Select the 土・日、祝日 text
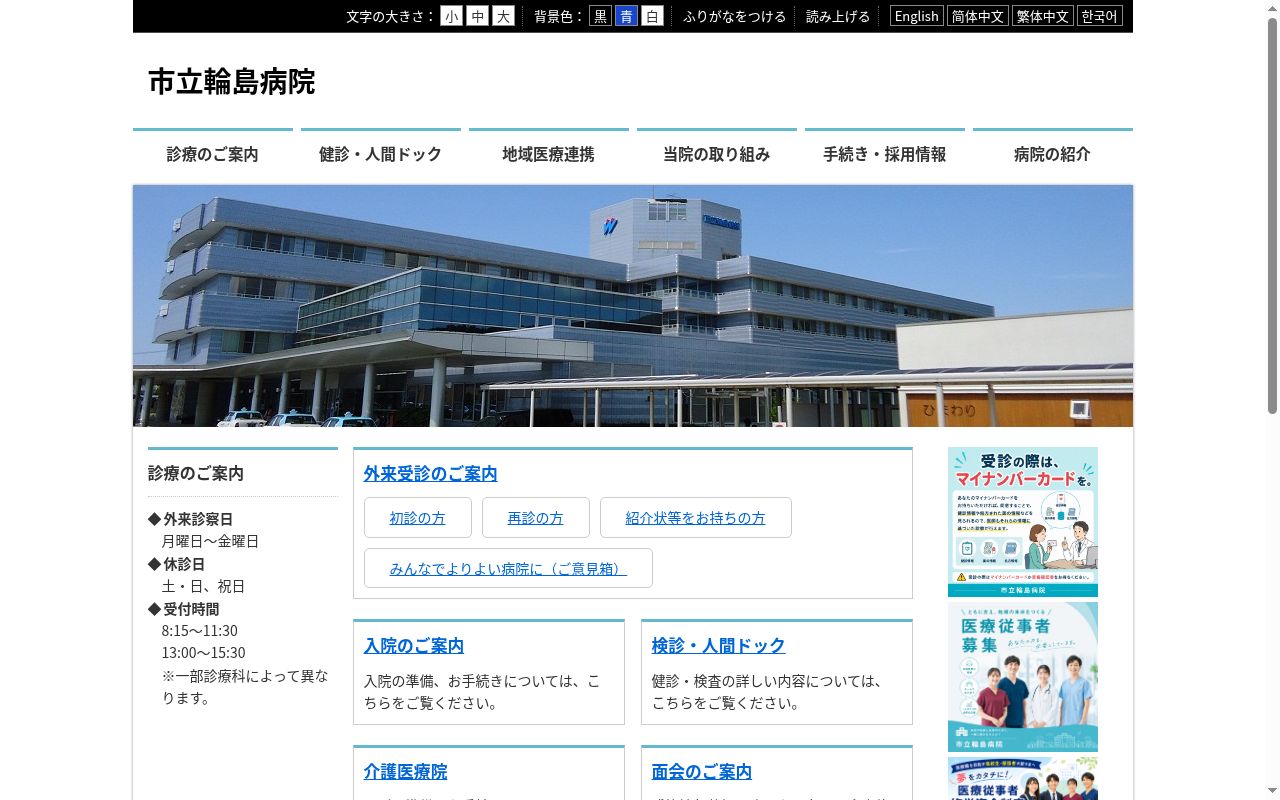 click(203, 586)
